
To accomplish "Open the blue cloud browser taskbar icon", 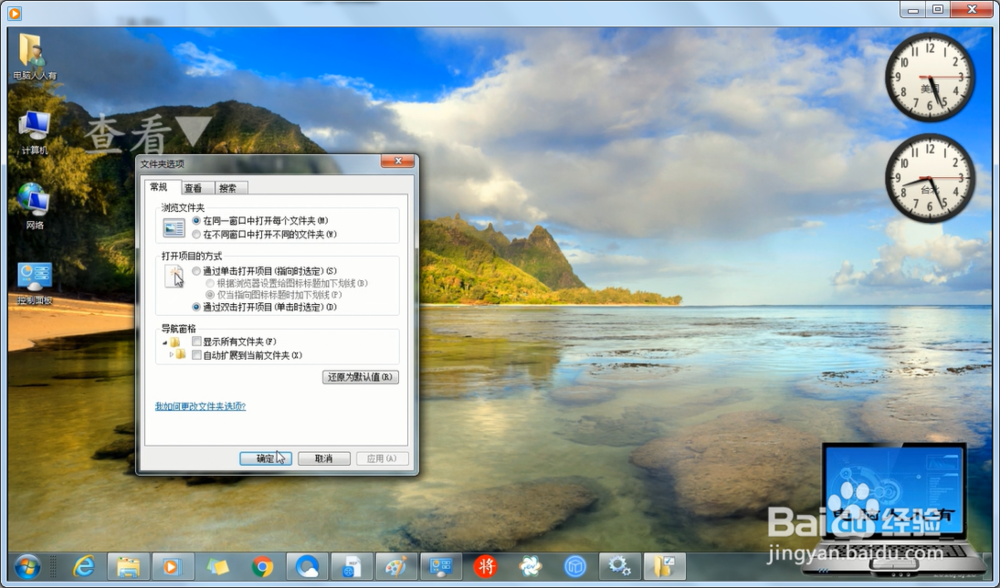I will pyautogui.click(x=307, y=566).
